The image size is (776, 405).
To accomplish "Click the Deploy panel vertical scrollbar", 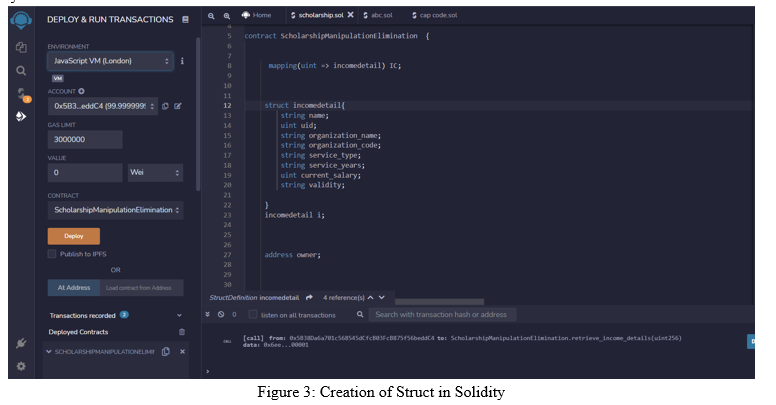I will 198,114.
